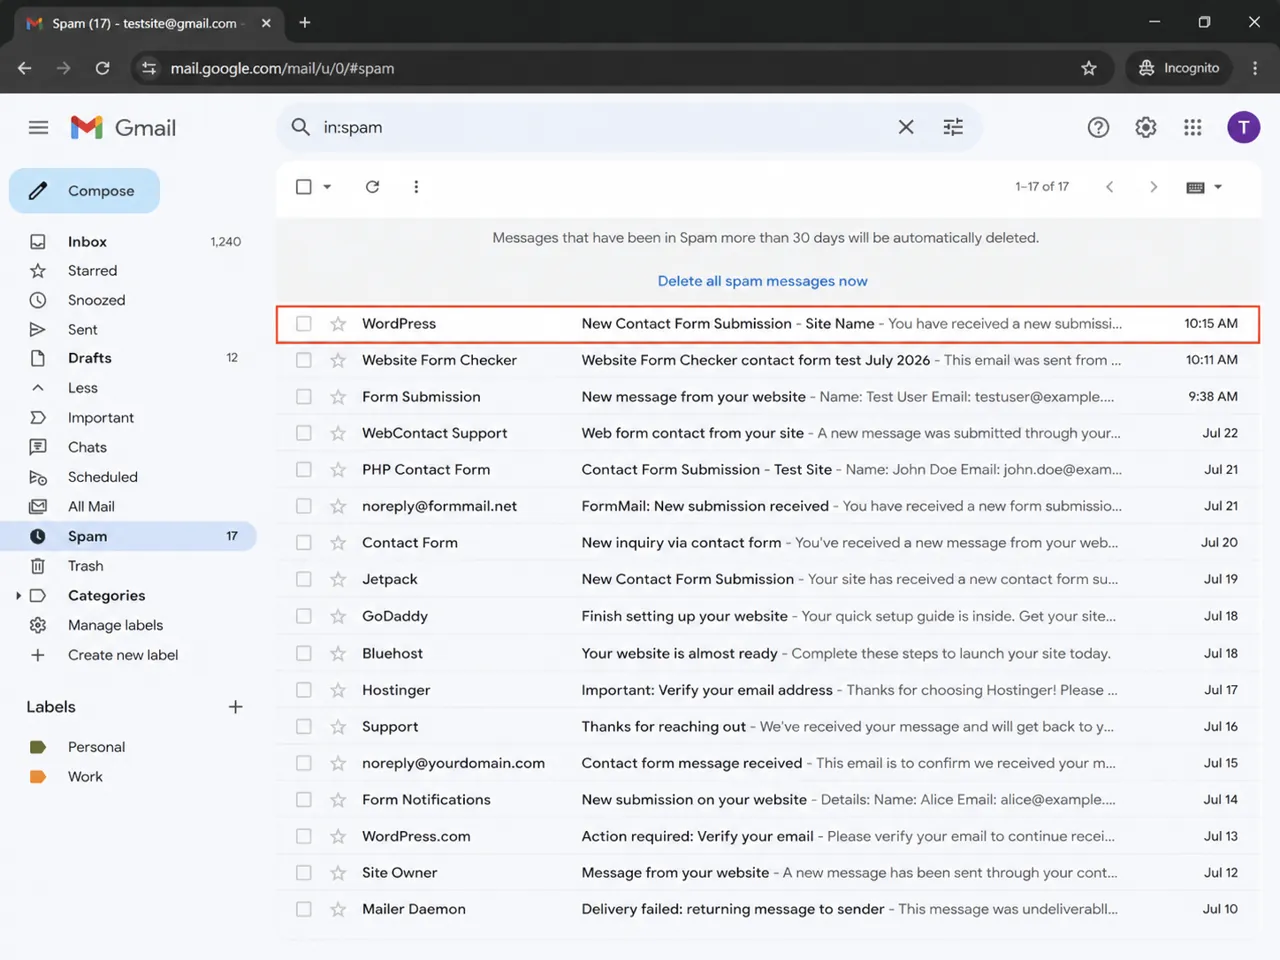Open the main menu hamburger icon
The width and height of the screenshot is (1280, 960).
[x=38, y=127]
